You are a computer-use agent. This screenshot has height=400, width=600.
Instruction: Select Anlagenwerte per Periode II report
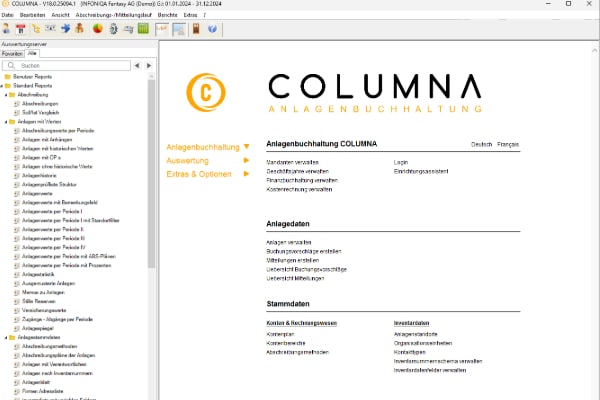click(53, 229)
